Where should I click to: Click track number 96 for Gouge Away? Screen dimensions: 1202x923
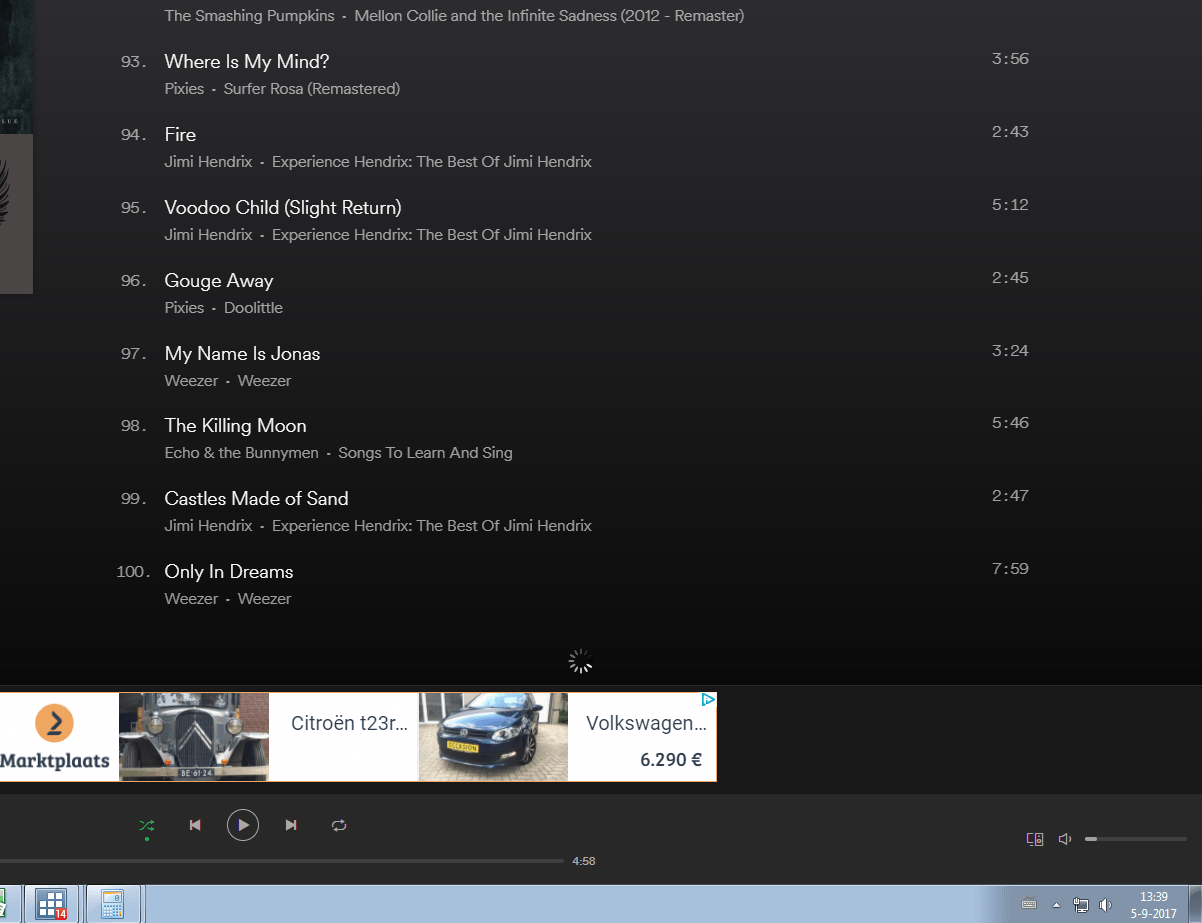coord(134,281)
